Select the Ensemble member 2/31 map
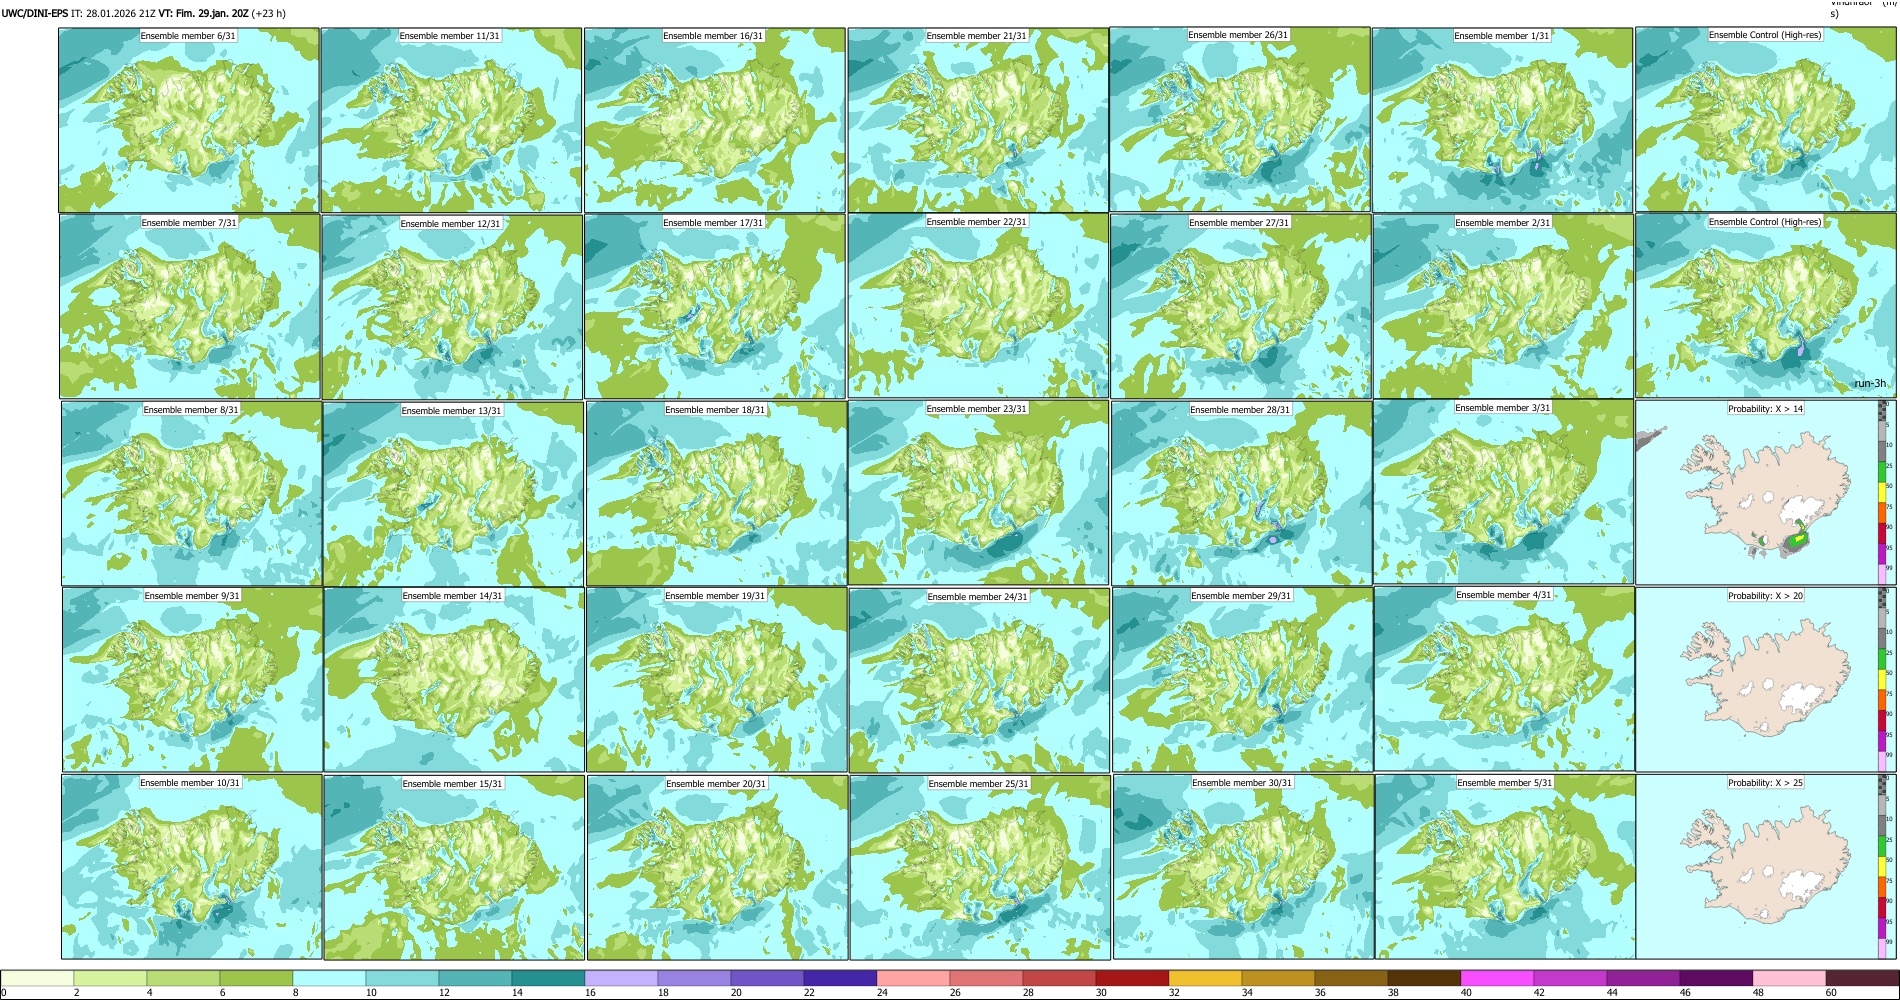 pos(1504,307)
